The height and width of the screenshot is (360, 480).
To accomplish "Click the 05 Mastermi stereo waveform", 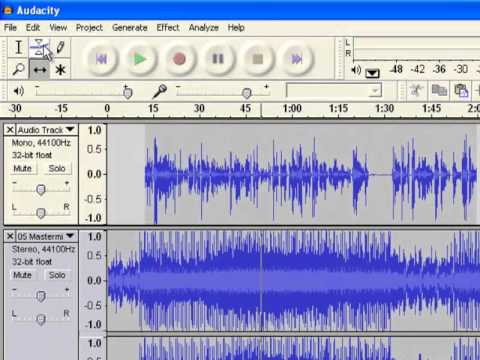I will 293,281.
